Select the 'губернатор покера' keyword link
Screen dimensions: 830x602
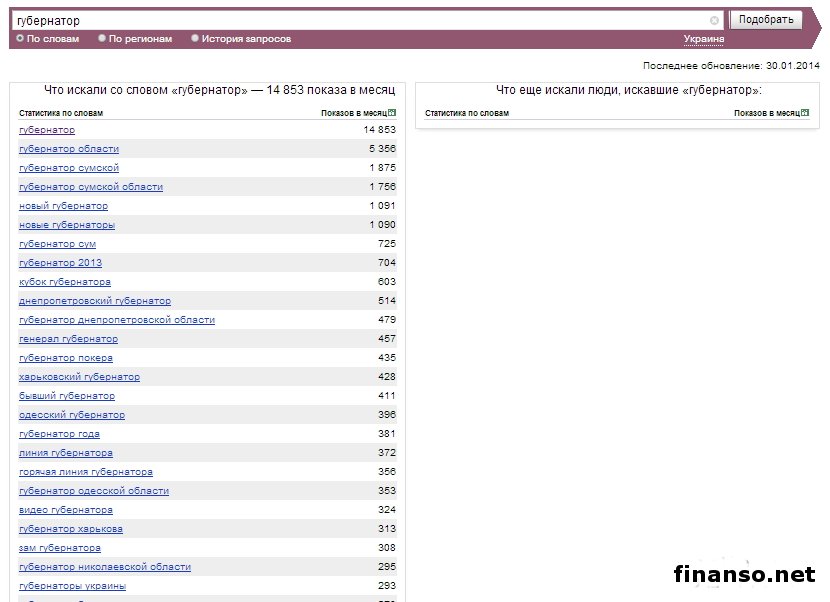click(66, 358)
